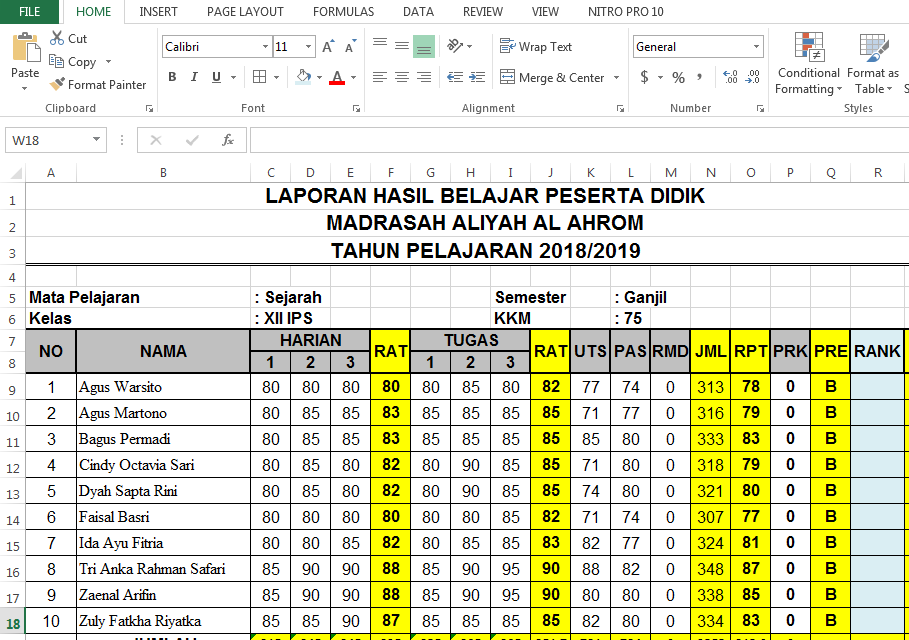
Task: Apply accounting dollar number format
Action: 644,77
